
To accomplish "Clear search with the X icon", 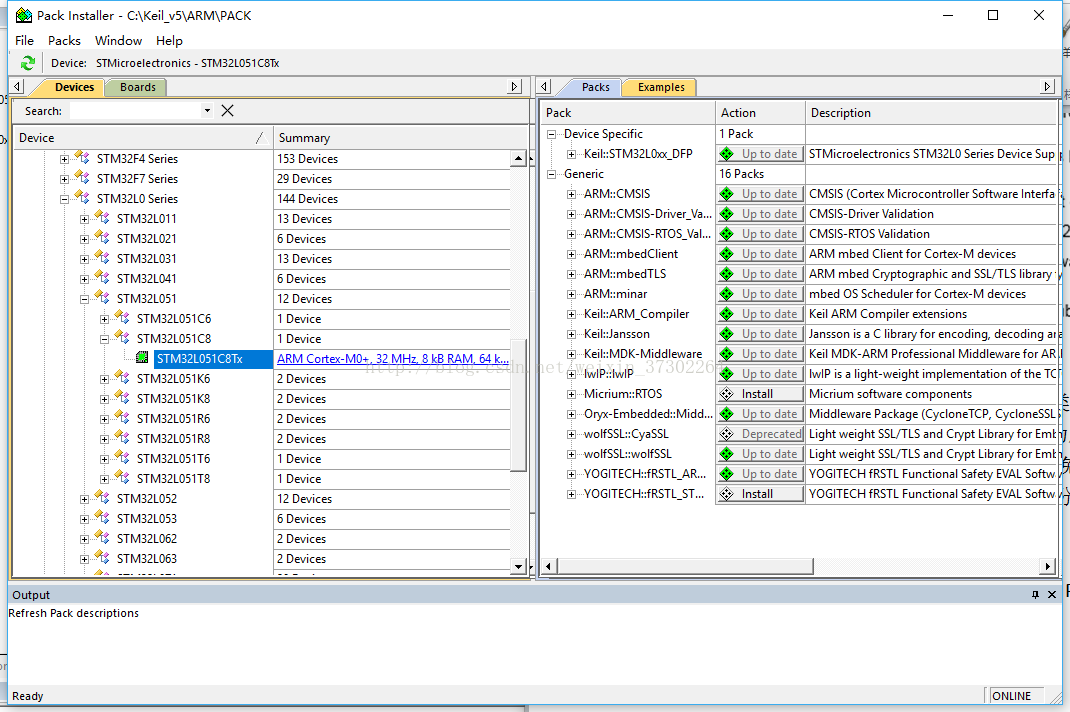I will (227, 111).
